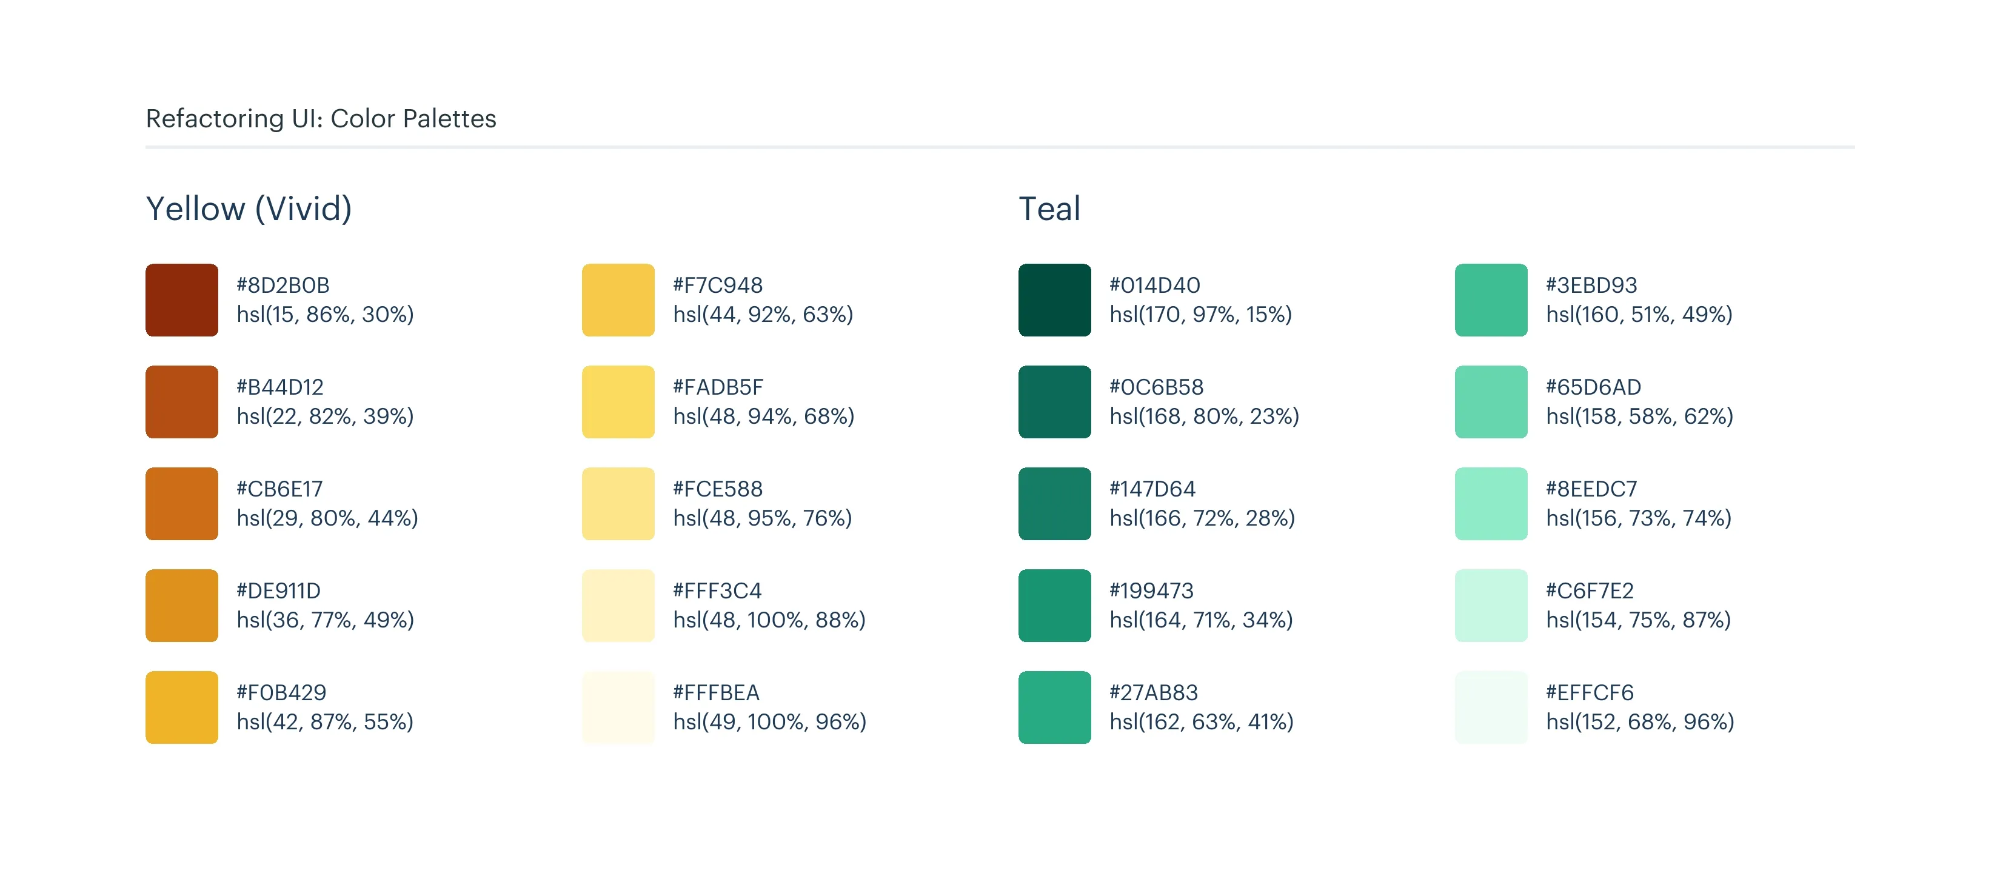Choose the #F0B429 golden yellow swatch
This screenshot has width=2000, height=892.
point(182,707)
